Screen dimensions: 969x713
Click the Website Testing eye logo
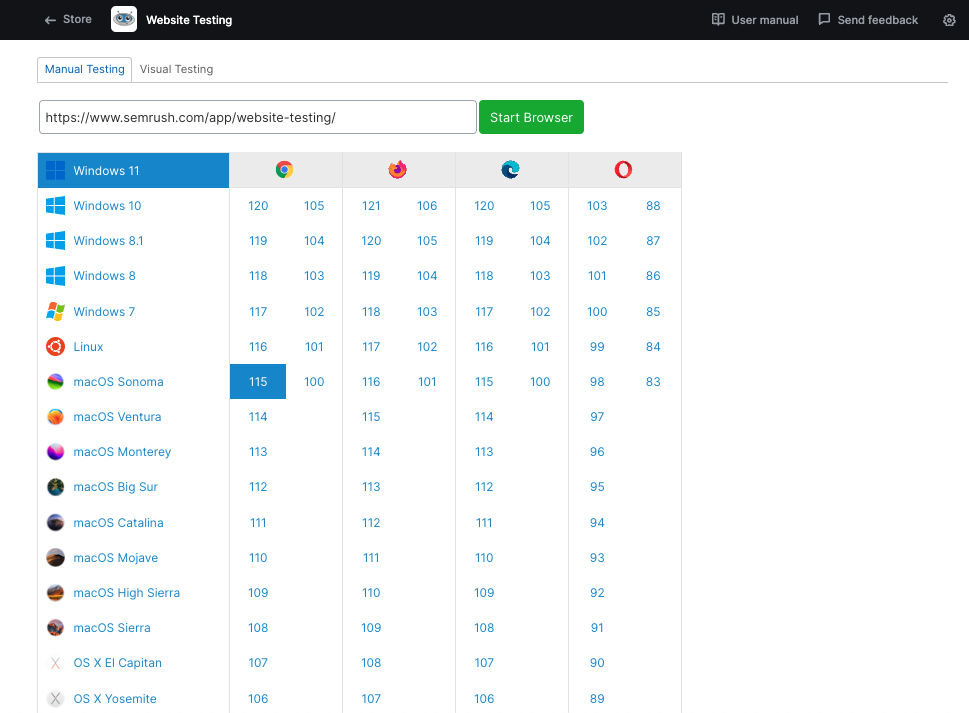coord(123,19)
